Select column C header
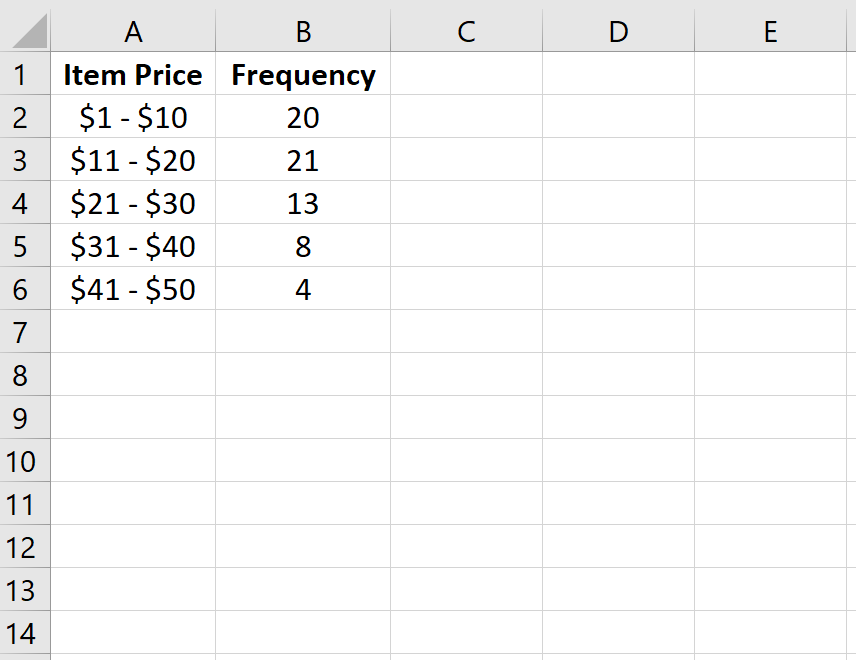856x660 pixels. click(x=466, y=31)
